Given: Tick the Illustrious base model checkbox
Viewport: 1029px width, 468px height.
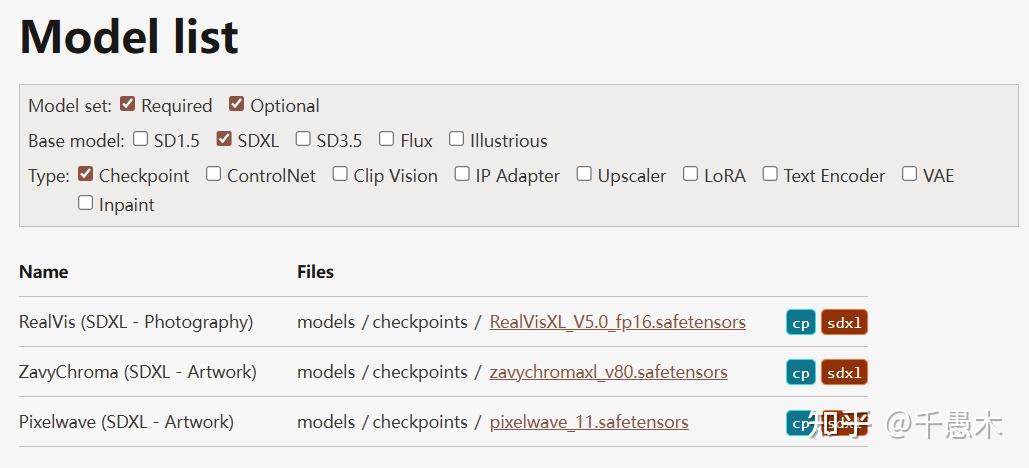Looking at the screenshot, I should coord(456,139).
